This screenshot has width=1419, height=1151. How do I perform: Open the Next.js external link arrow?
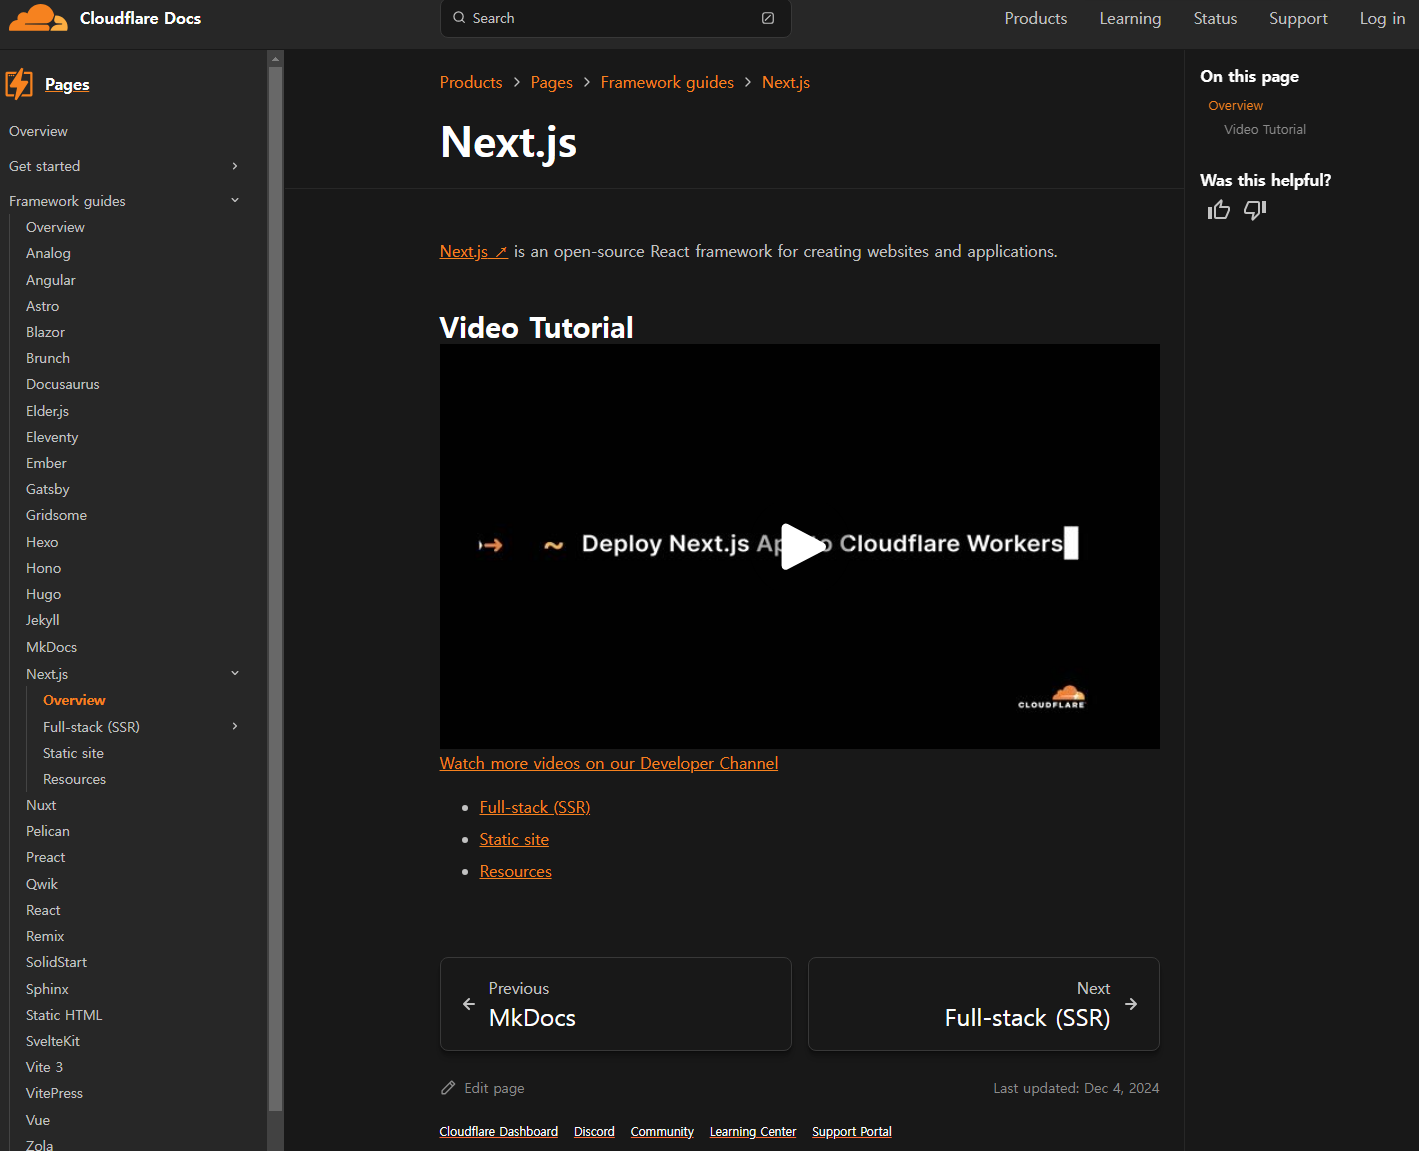point(500,250)
